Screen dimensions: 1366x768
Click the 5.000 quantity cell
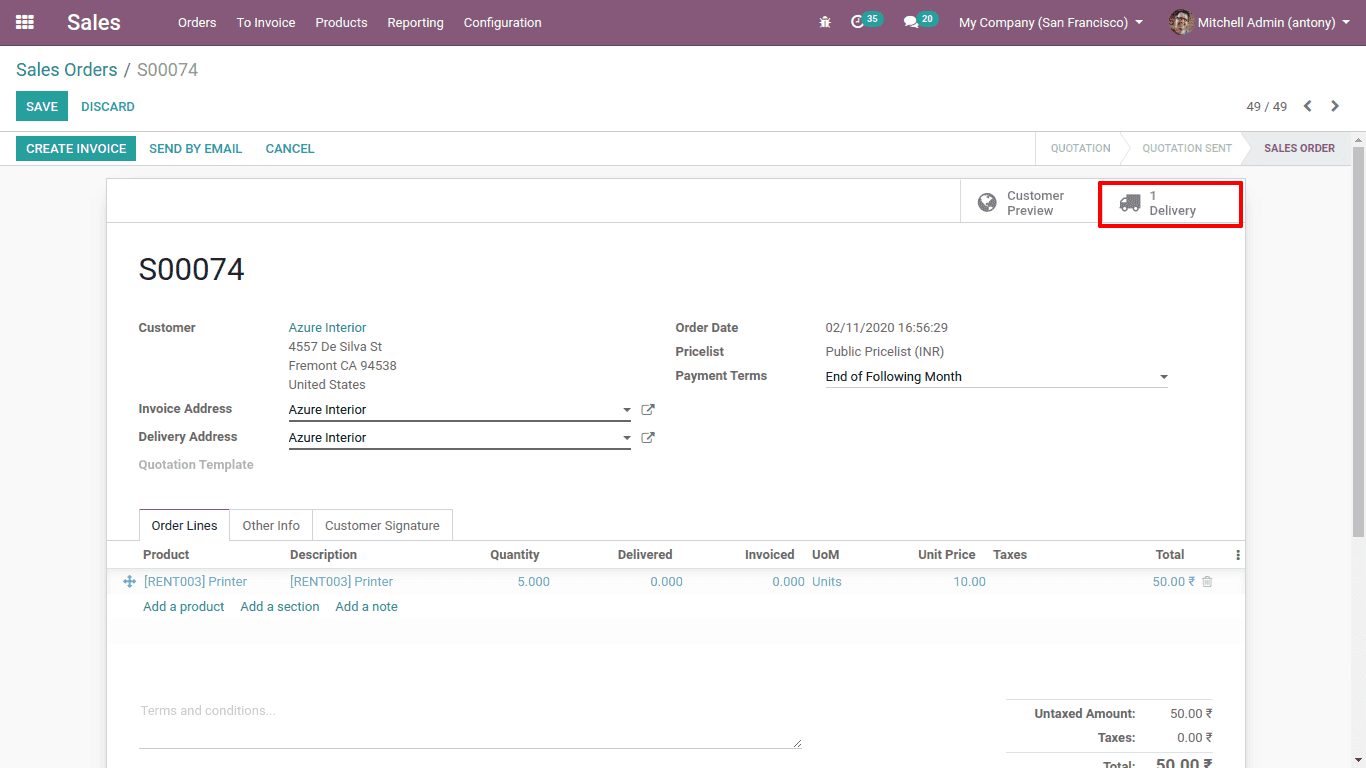[533, 582]
